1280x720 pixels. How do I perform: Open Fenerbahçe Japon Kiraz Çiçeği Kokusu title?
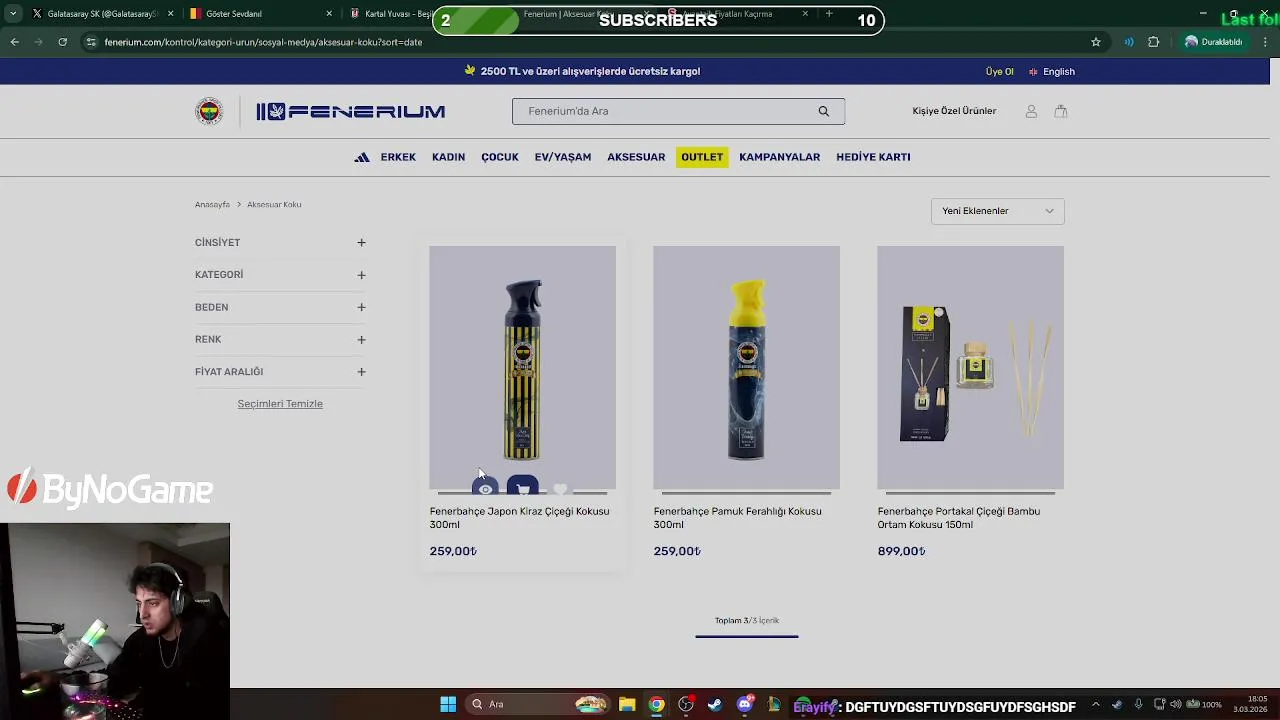(519, 518)
